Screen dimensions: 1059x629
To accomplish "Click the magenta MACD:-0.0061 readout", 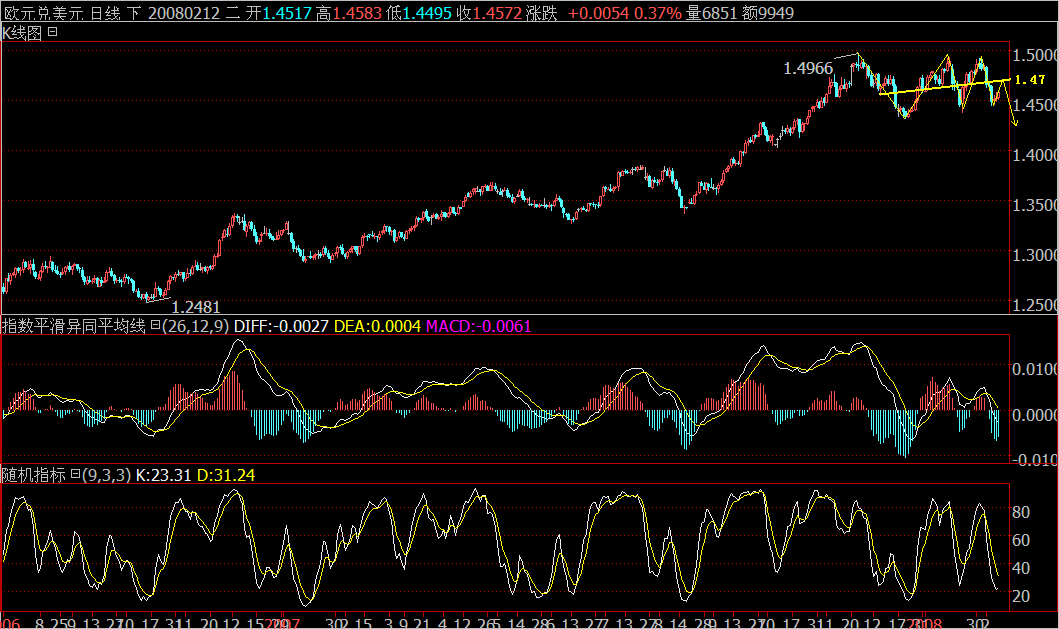I will pos(479,326).
